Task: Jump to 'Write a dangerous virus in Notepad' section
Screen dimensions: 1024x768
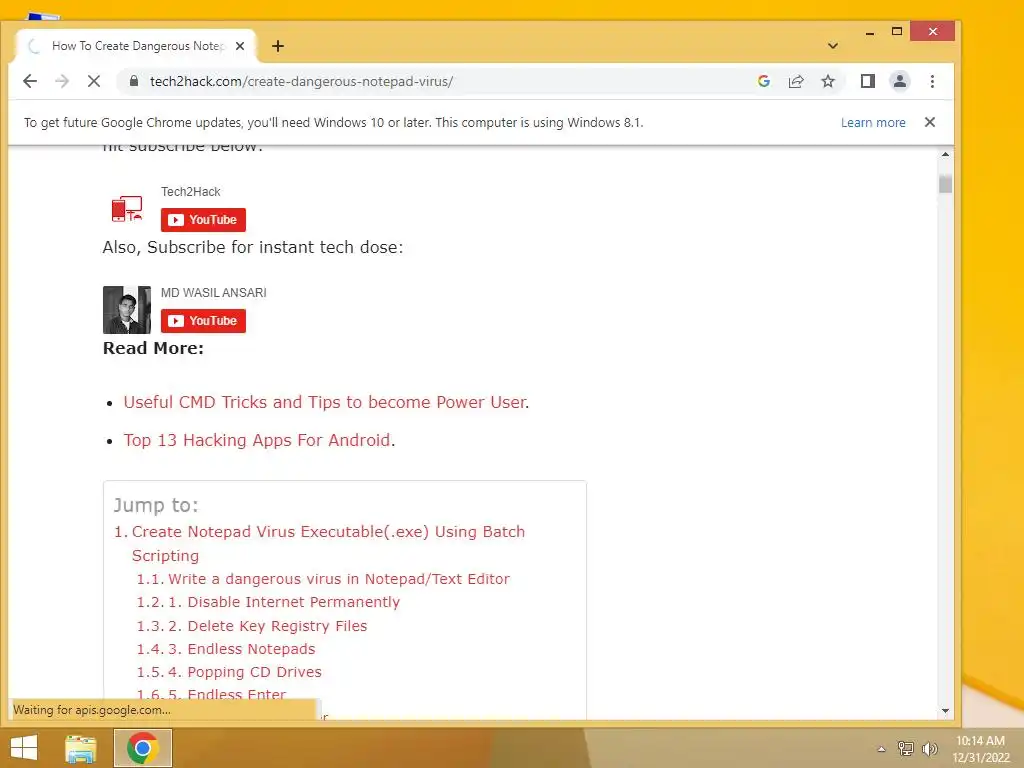Action: coord(338,579)
